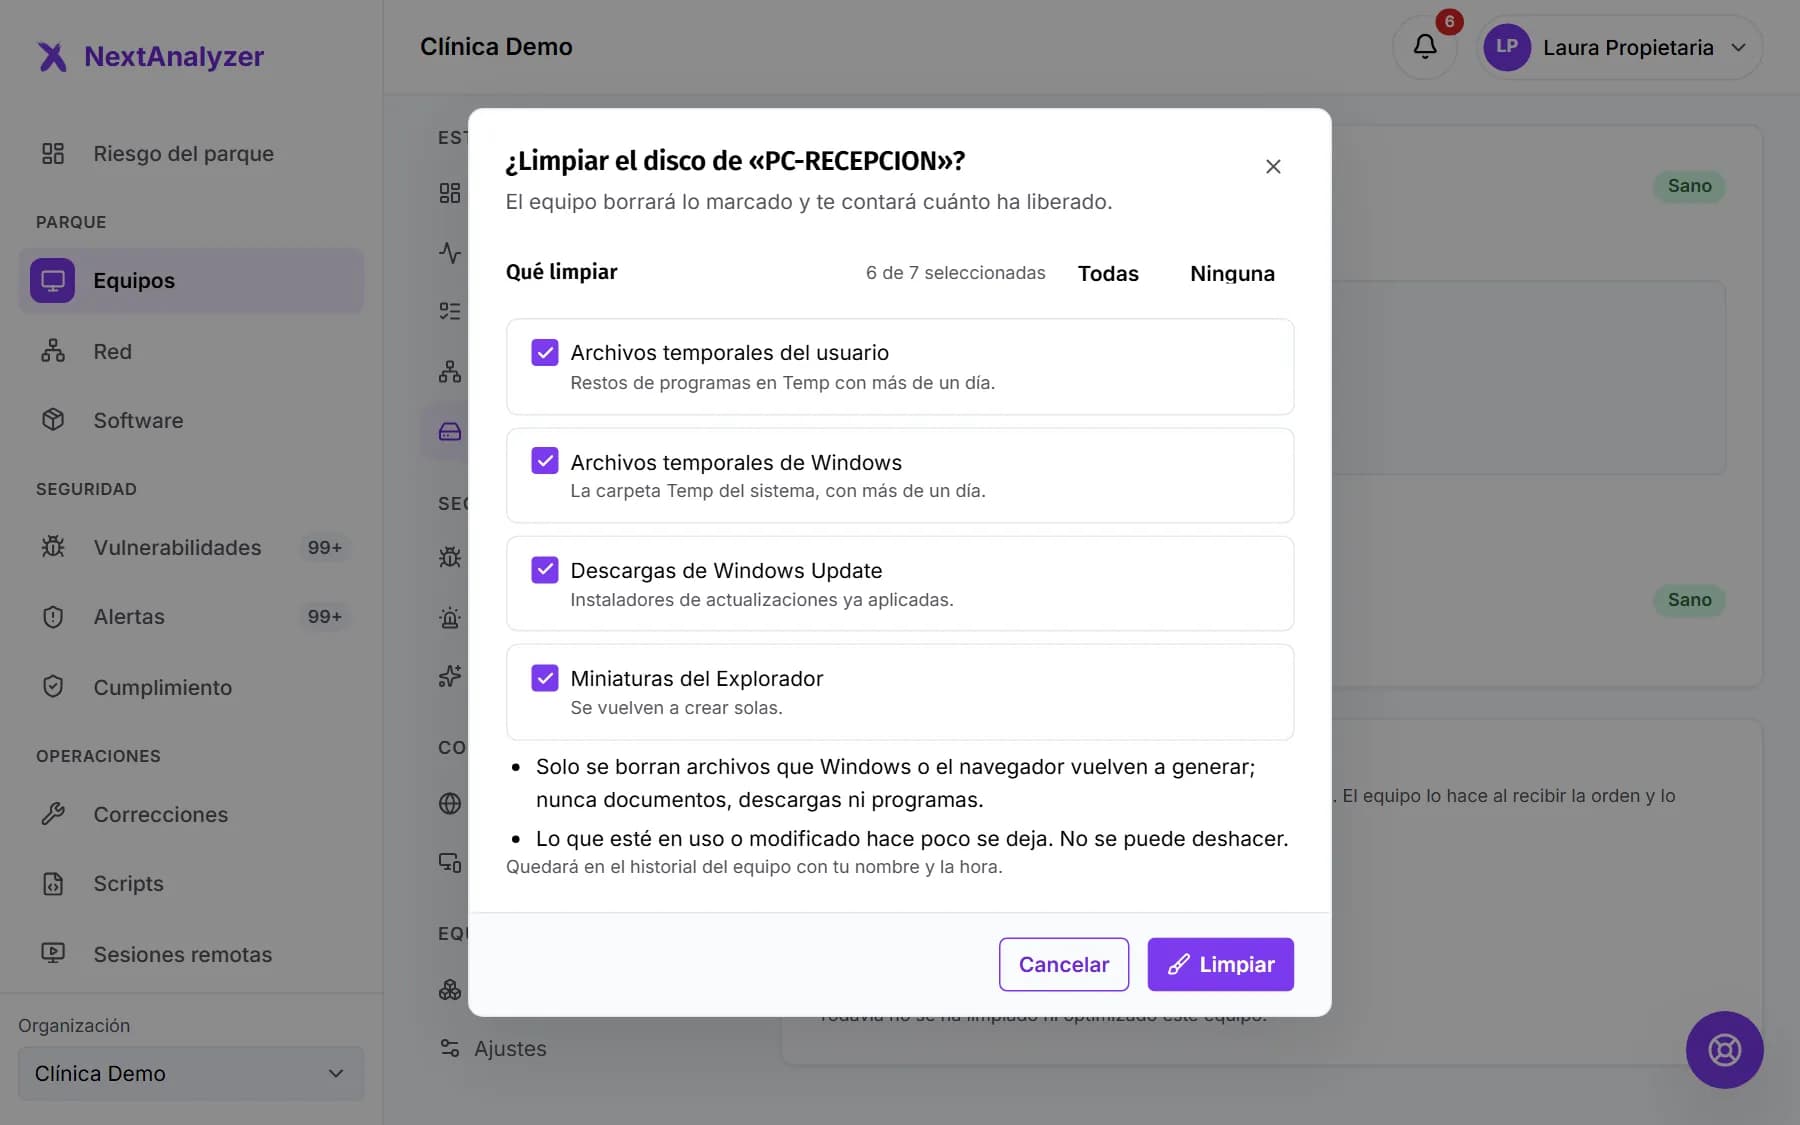
Task: Open the help lifebuoy floating button
Action: coord(1724,1050)
